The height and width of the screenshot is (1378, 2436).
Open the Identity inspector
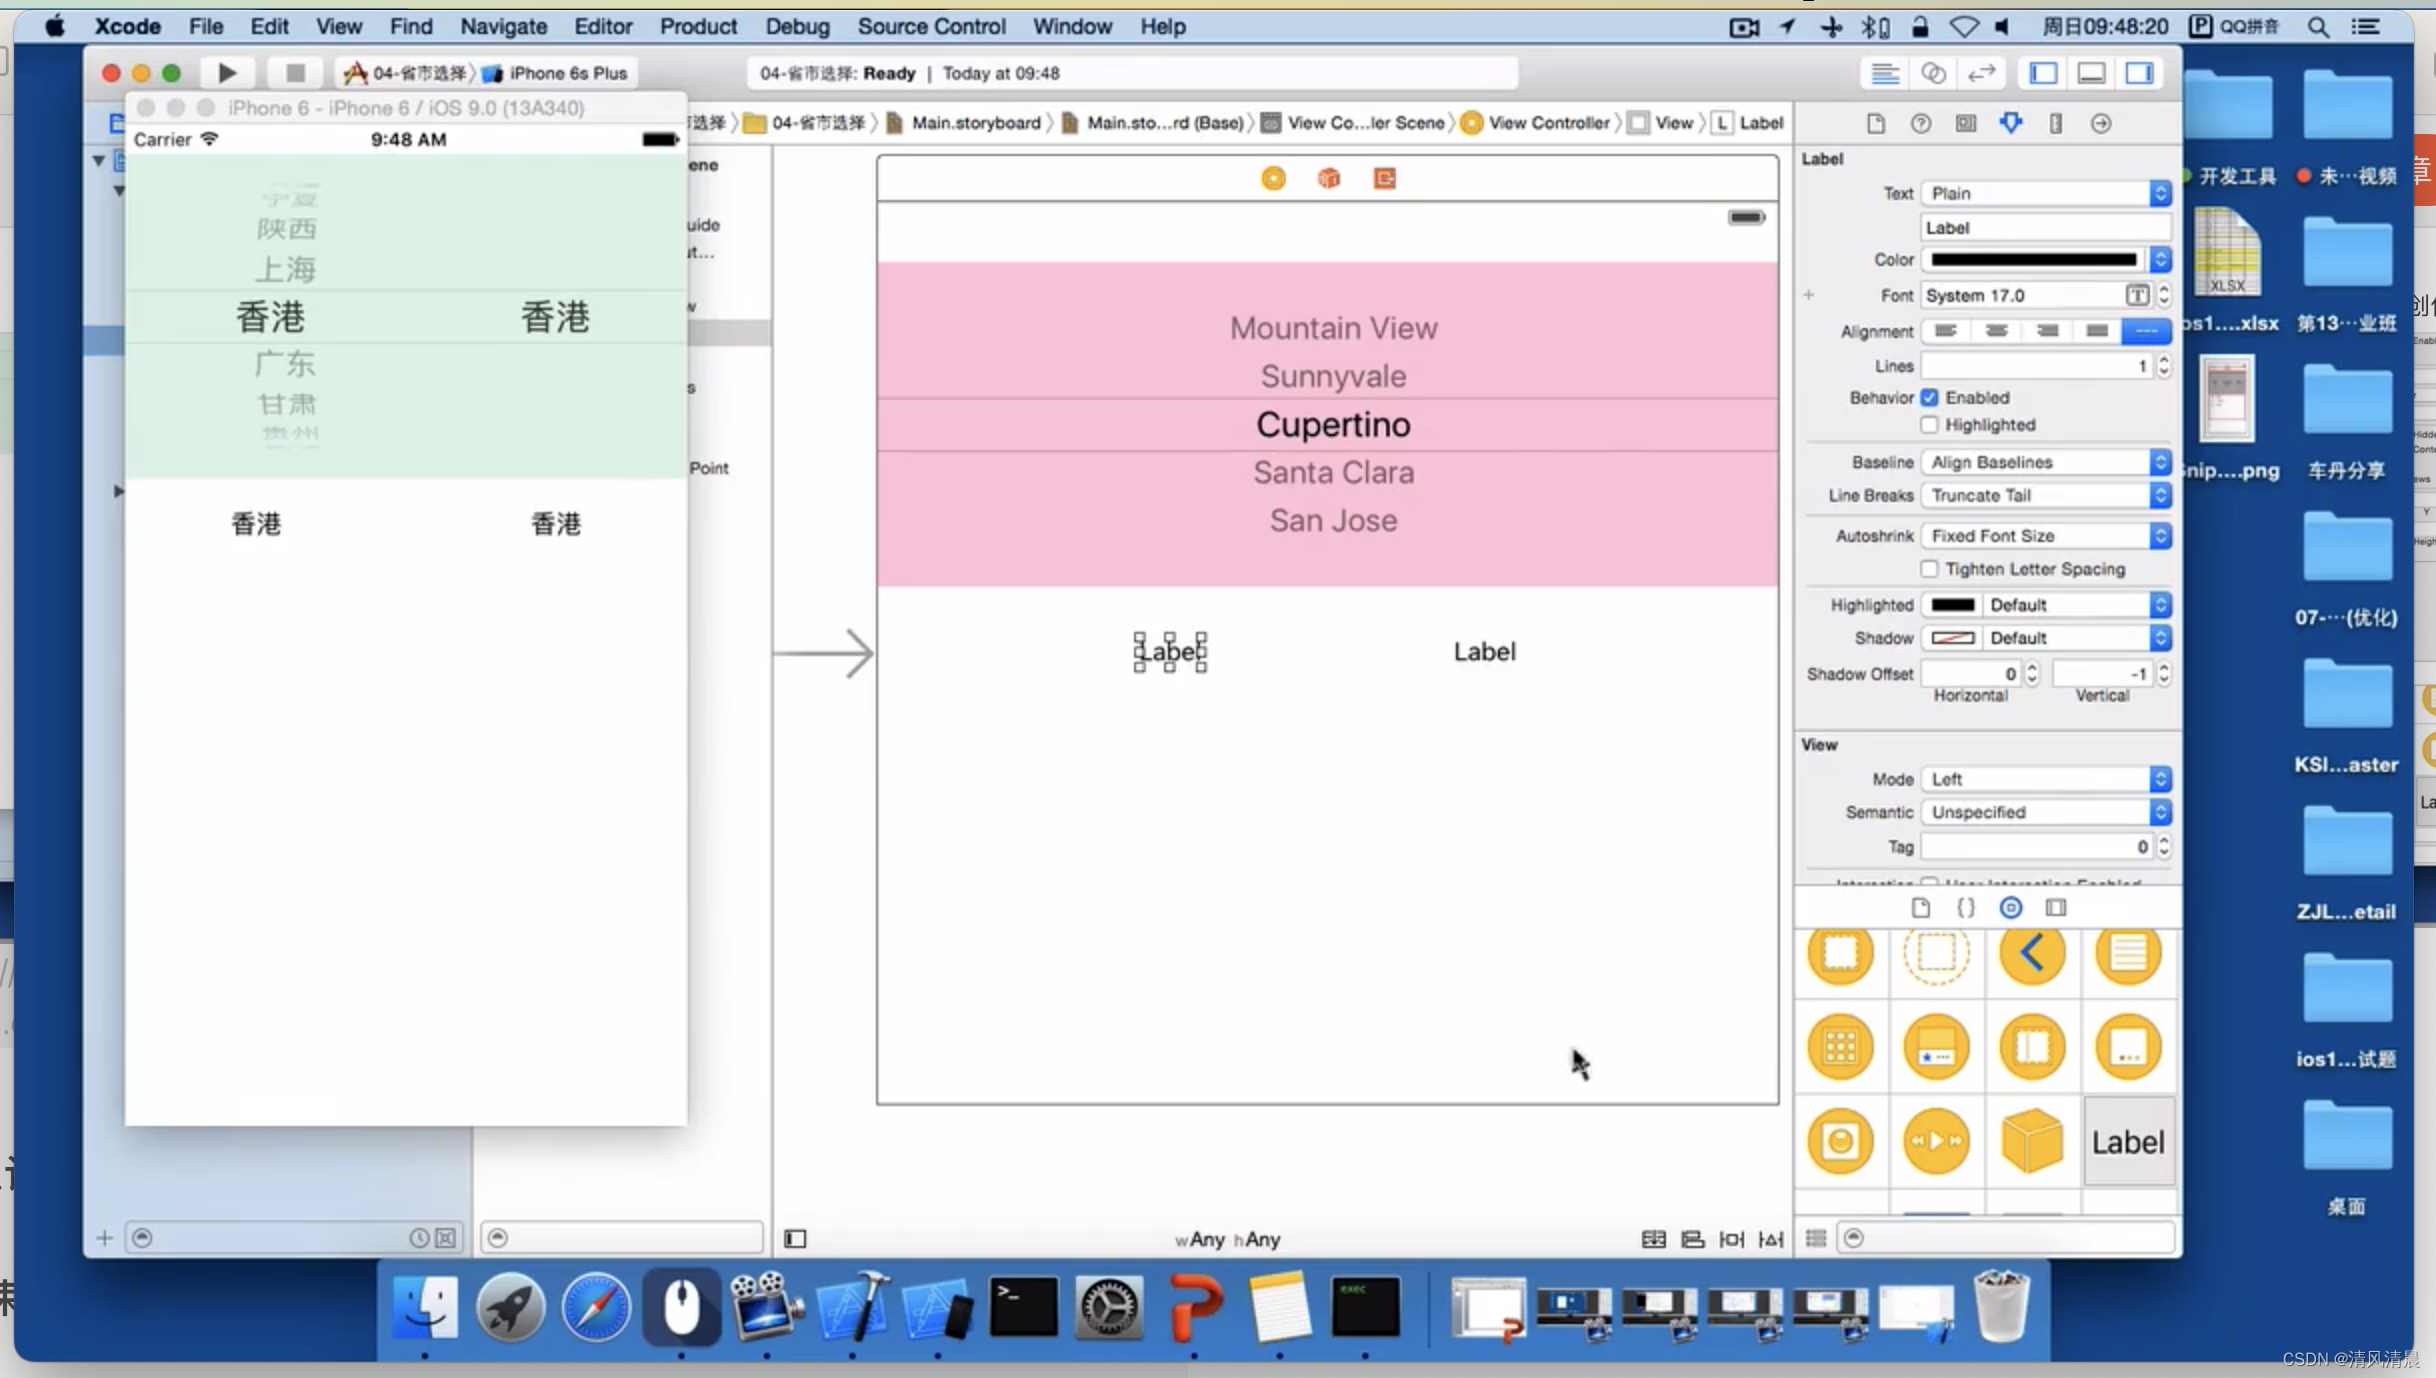point(1965,123)
